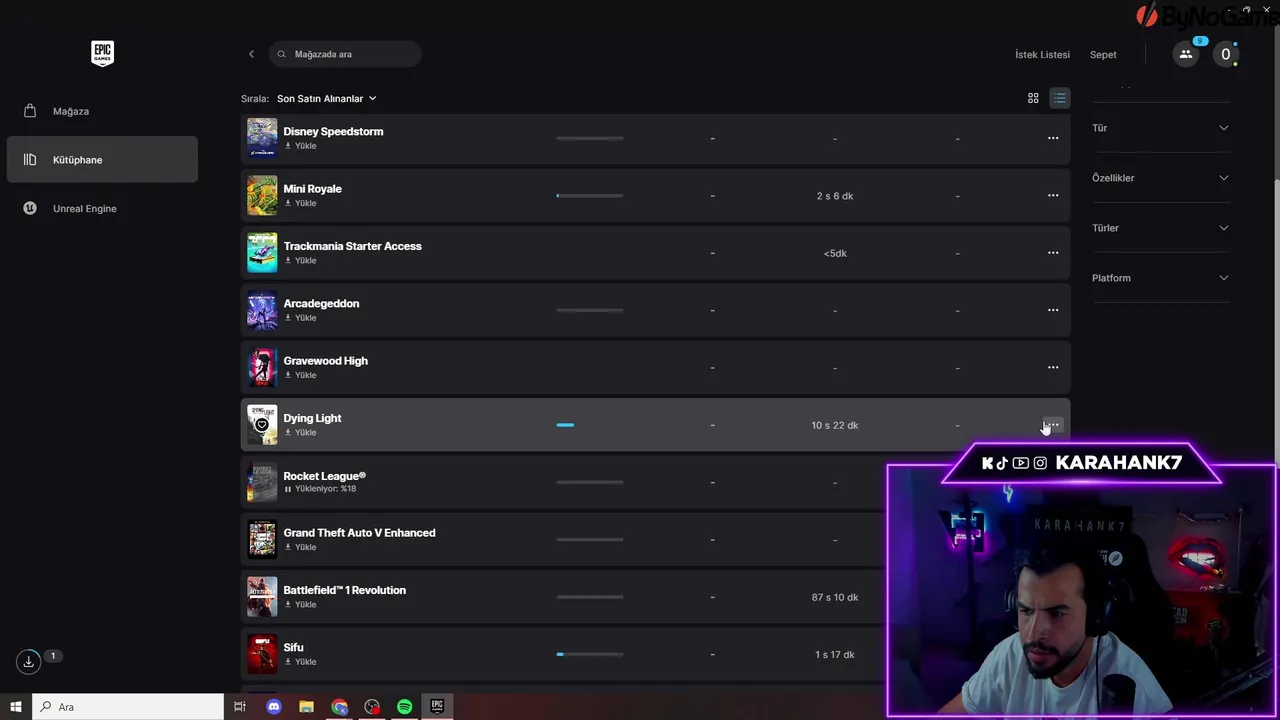Click Mini Royale thumbnail

[x=262, y=195]
